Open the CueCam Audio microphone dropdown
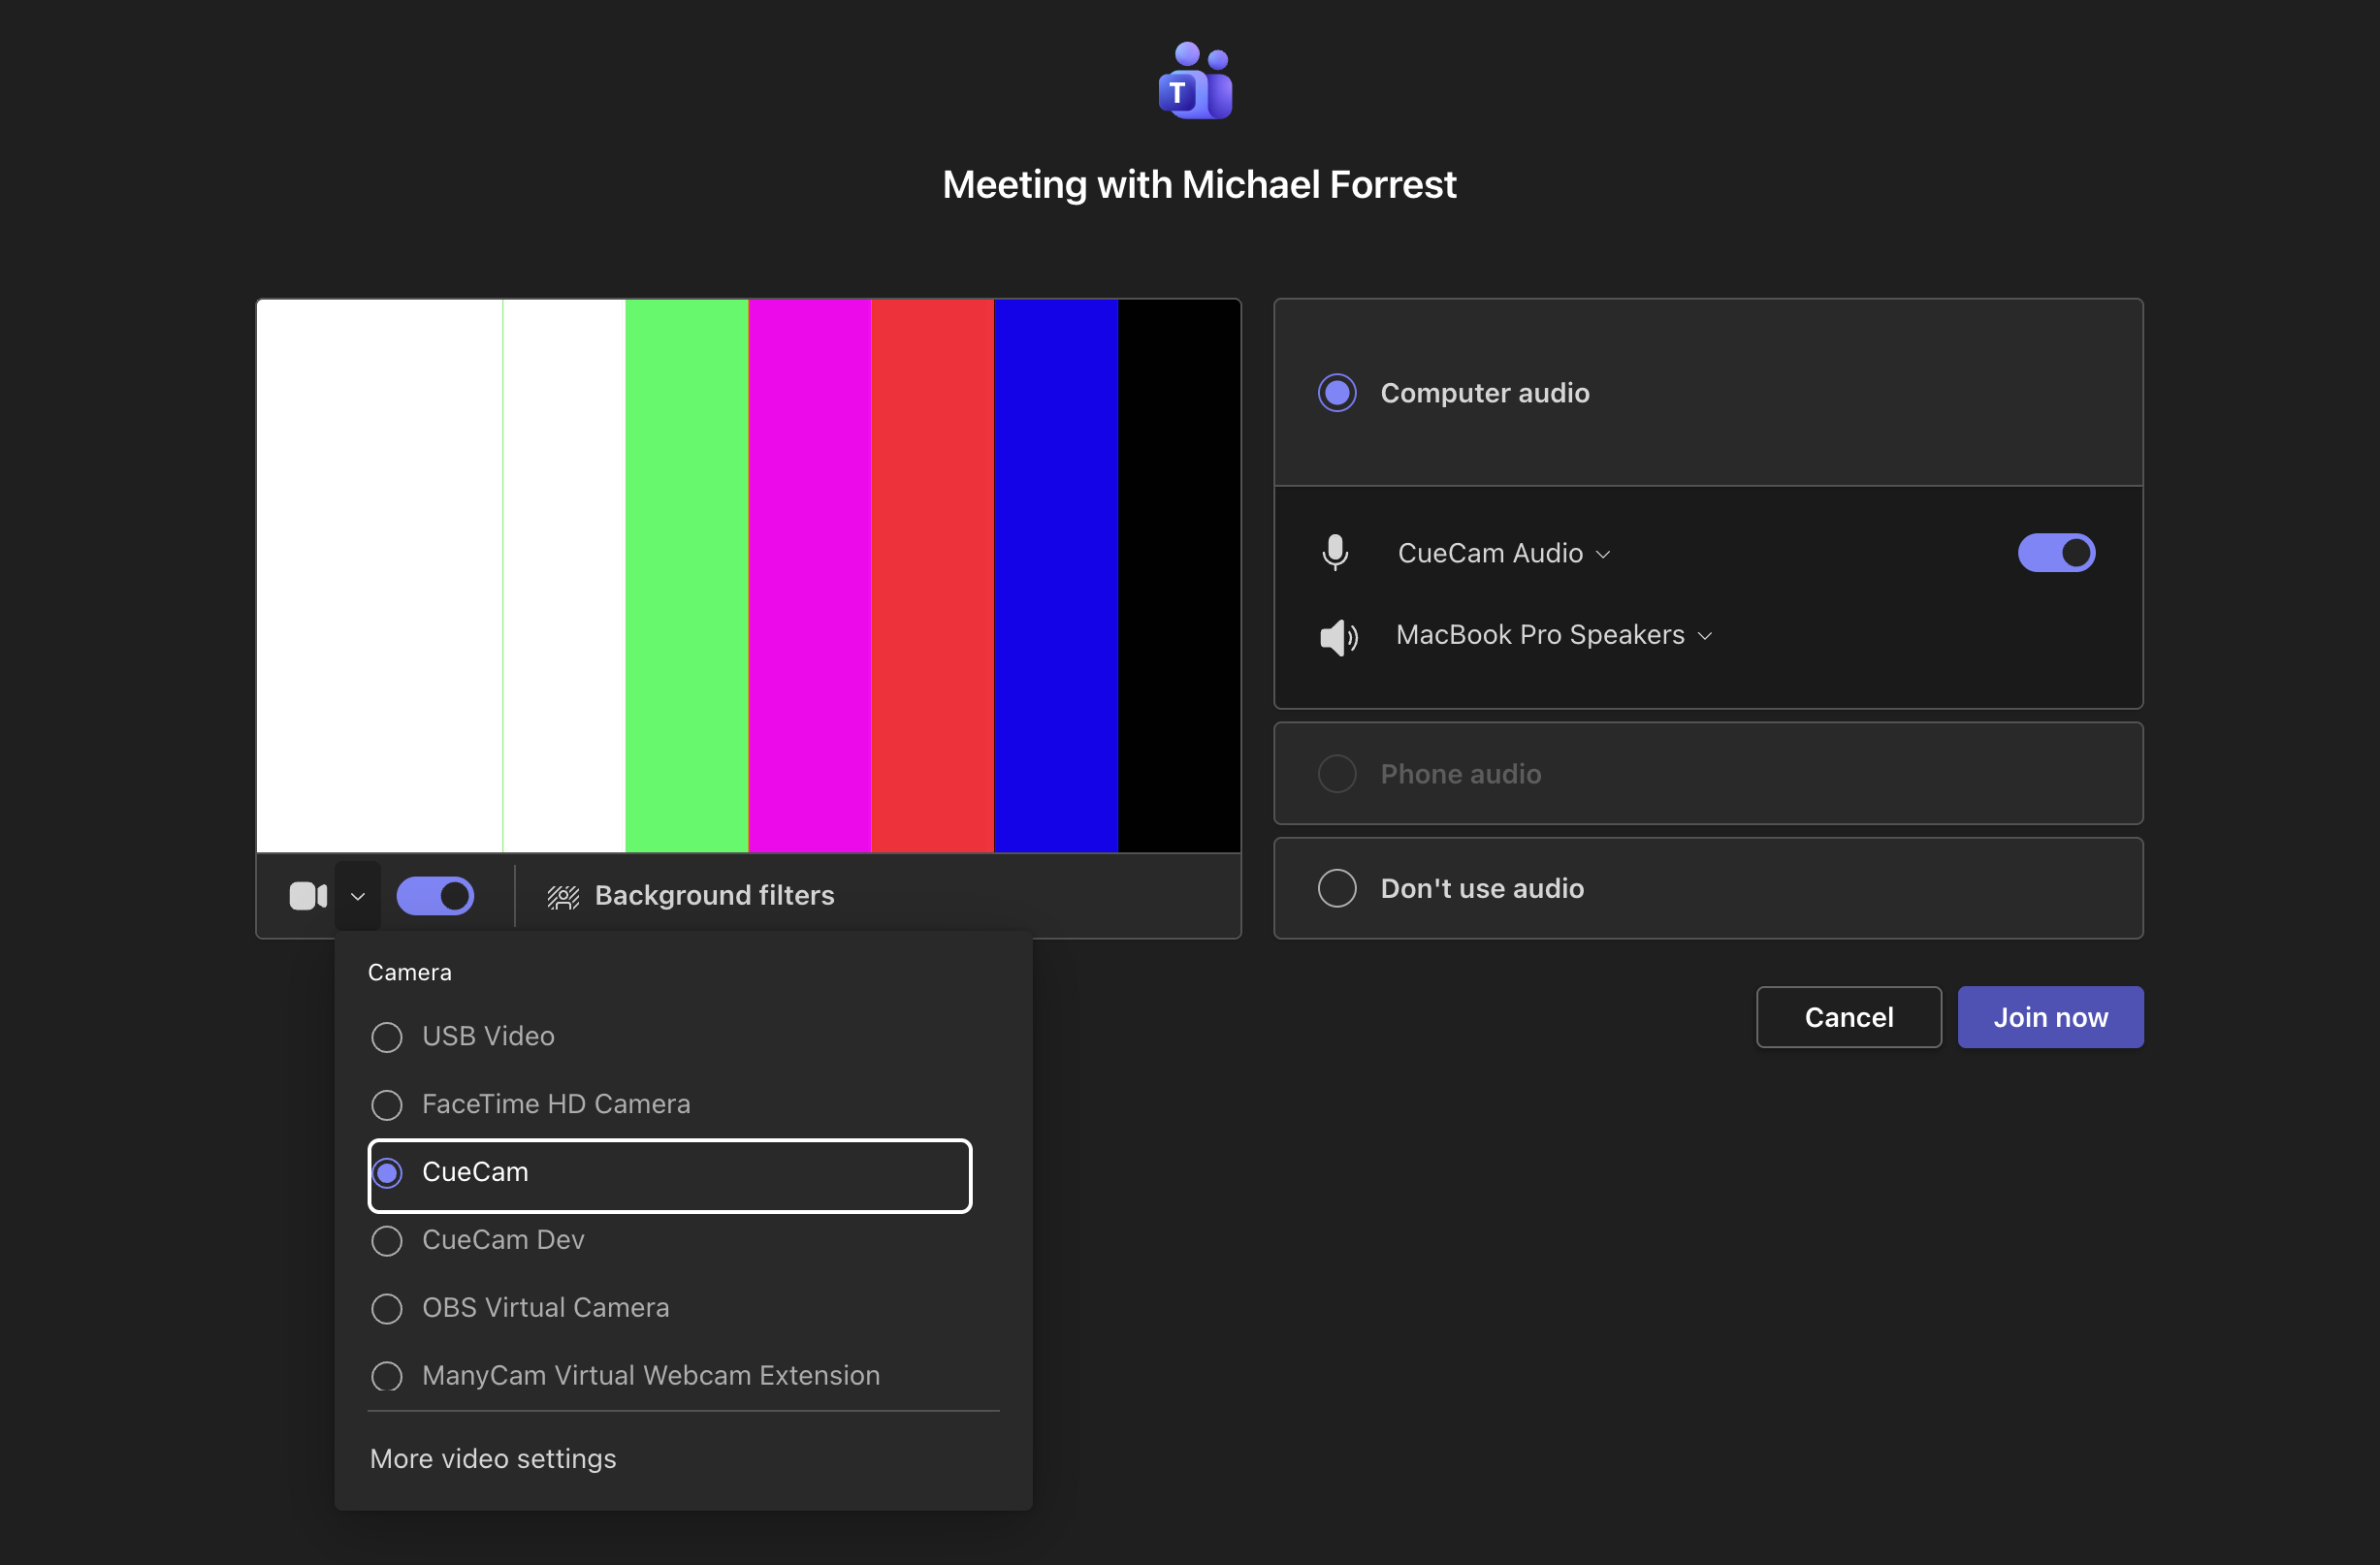This screenshot has height=1565, width=2380. (x=1504, y=553)
